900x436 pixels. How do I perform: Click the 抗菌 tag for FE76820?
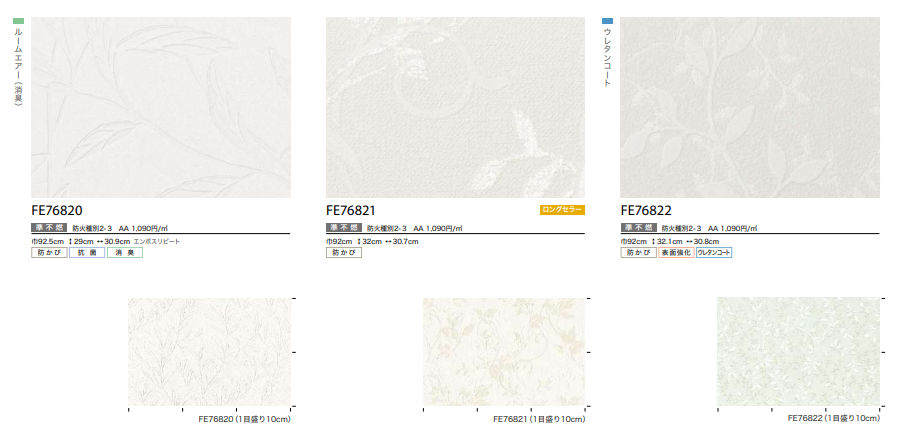pyautogui.click(x=86, y=253)
